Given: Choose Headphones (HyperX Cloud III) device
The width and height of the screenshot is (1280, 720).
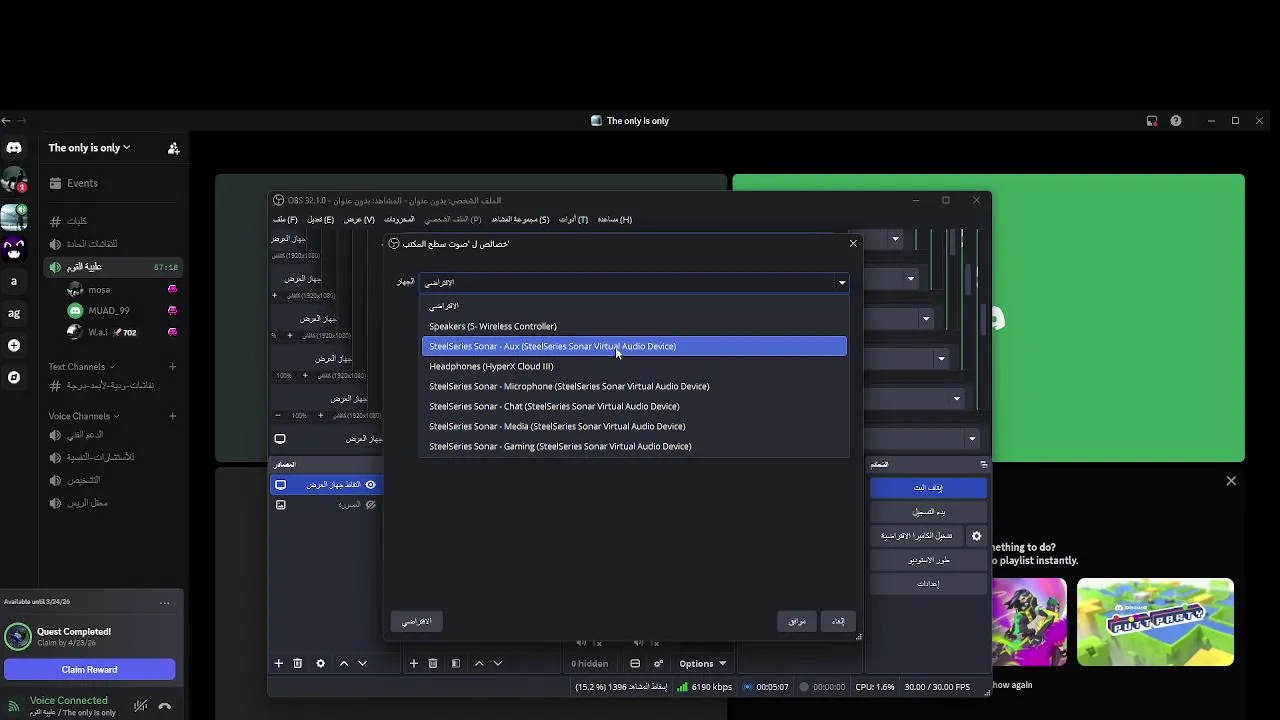Looking at the screenshot, I should 634,366.
